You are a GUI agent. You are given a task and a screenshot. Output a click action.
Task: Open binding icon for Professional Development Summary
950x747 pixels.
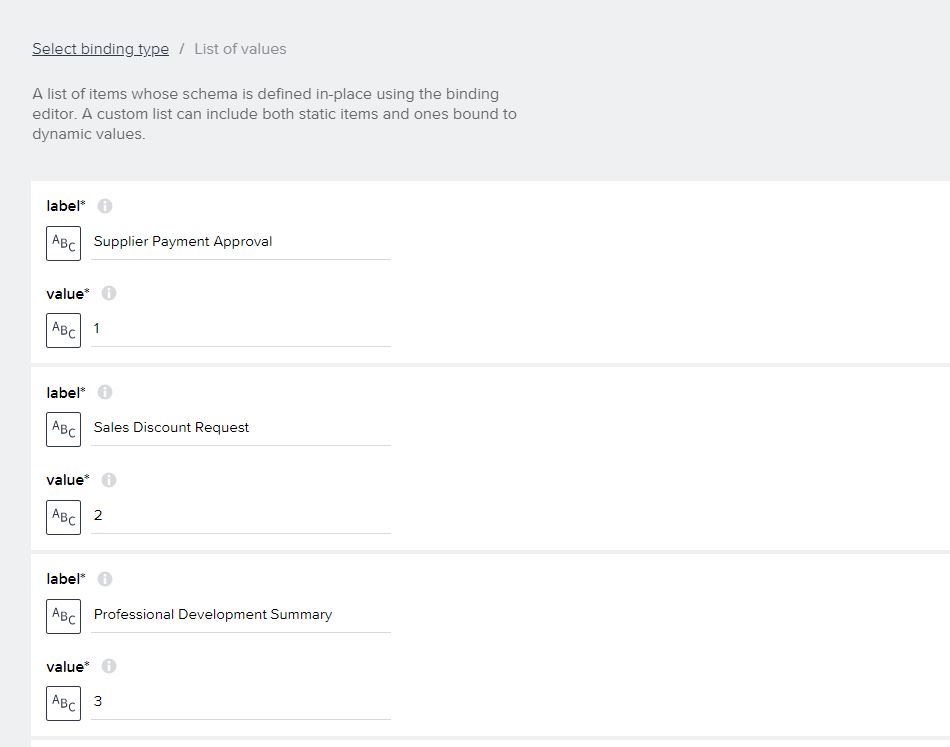64,616
